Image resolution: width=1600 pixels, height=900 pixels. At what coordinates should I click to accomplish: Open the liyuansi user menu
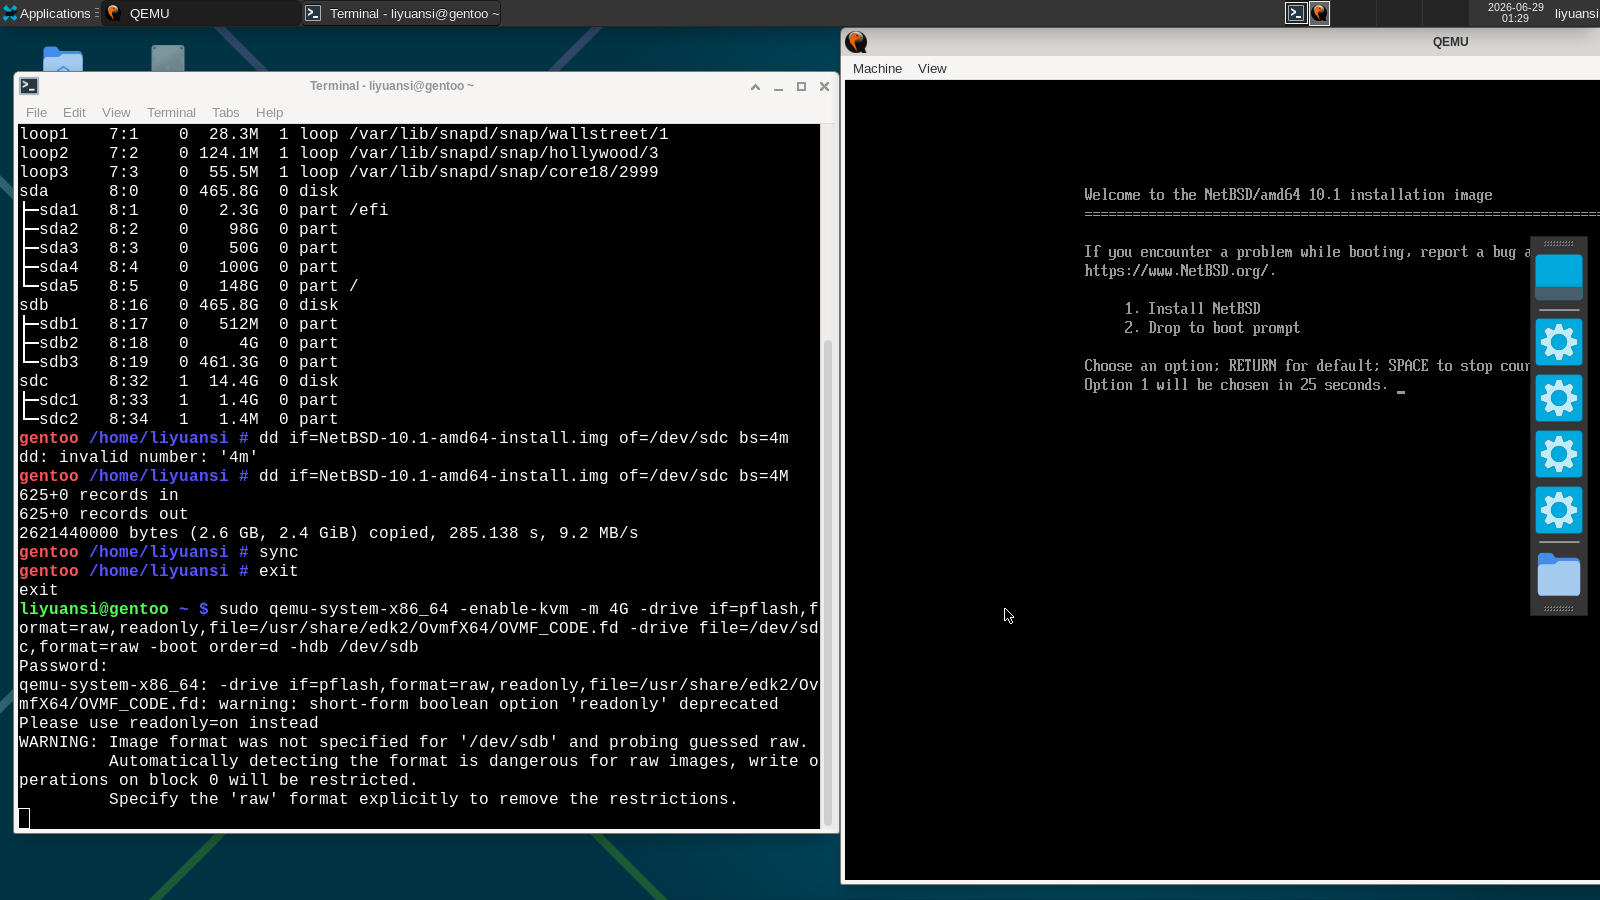click(x=1576, y=13)
